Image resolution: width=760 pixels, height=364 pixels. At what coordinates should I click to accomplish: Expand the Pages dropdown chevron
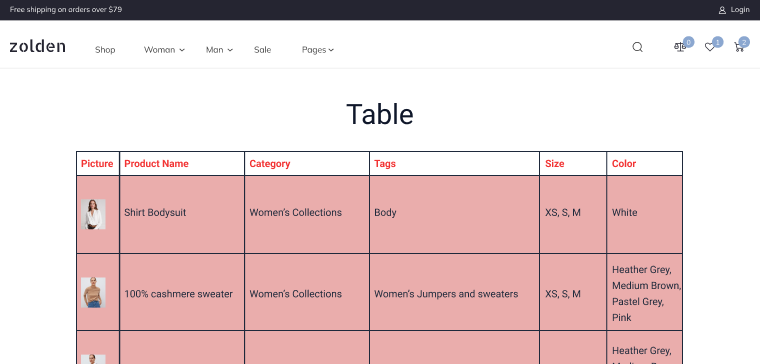coord(331,50)
